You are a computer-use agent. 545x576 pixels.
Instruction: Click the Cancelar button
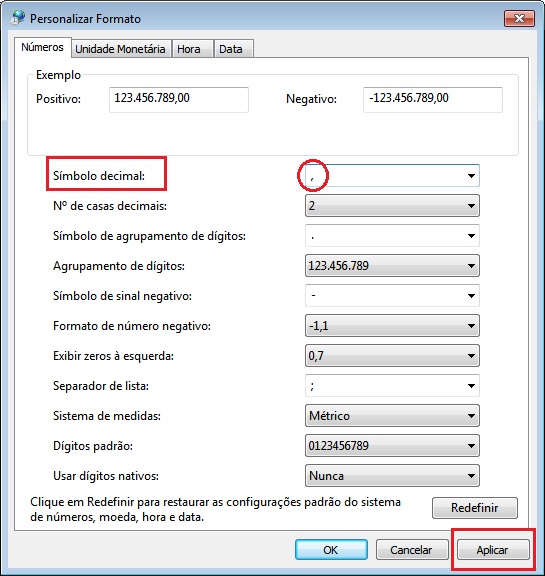pyautogui.click(x=412, y=550)
